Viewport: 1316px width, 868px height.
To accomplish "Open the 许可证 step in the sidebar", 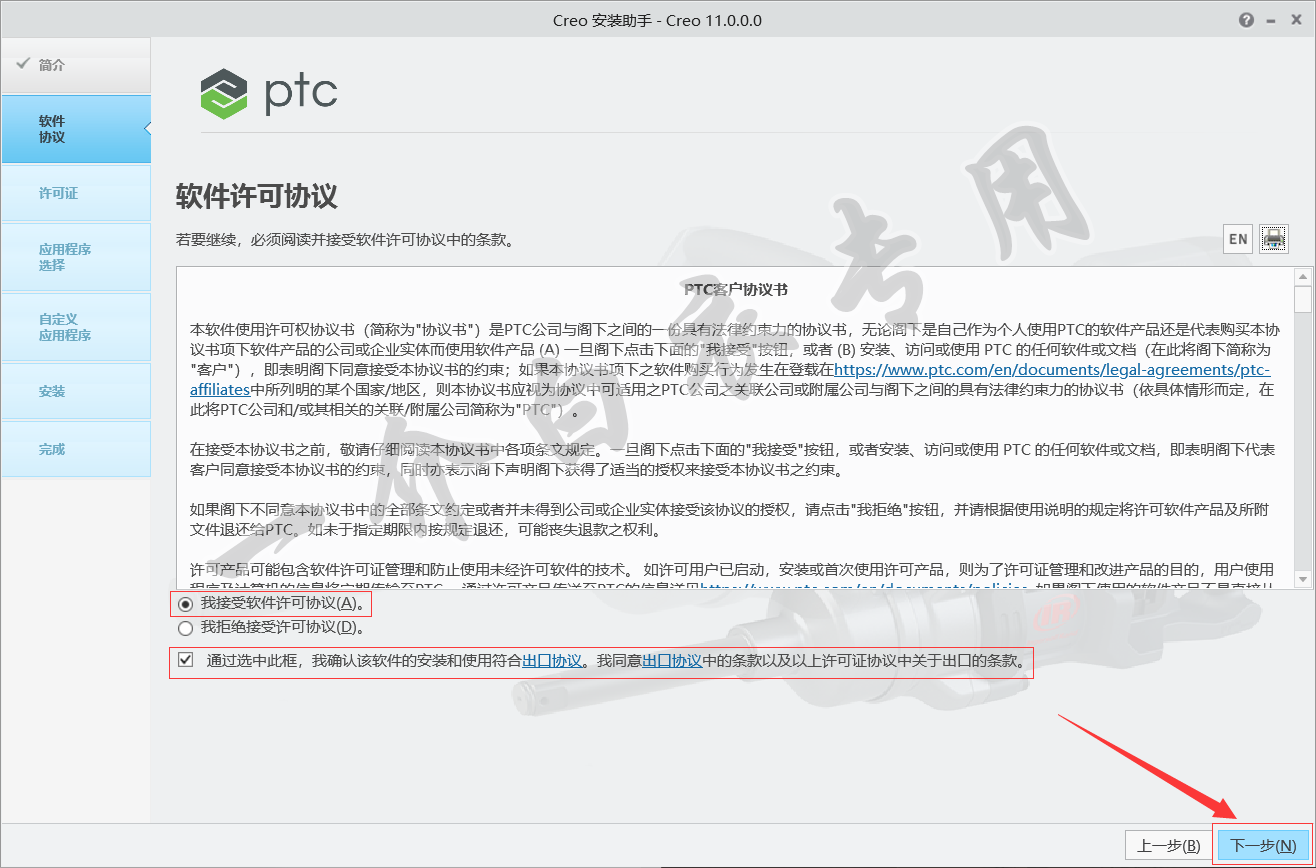I will [x=75, y=193].
